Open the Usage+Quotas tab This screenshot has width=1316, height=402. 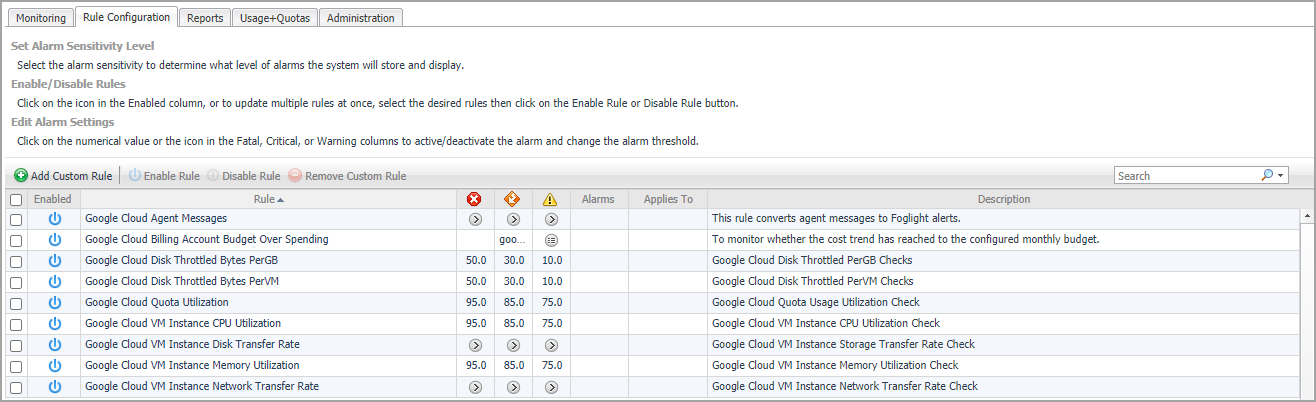point(275,18)
